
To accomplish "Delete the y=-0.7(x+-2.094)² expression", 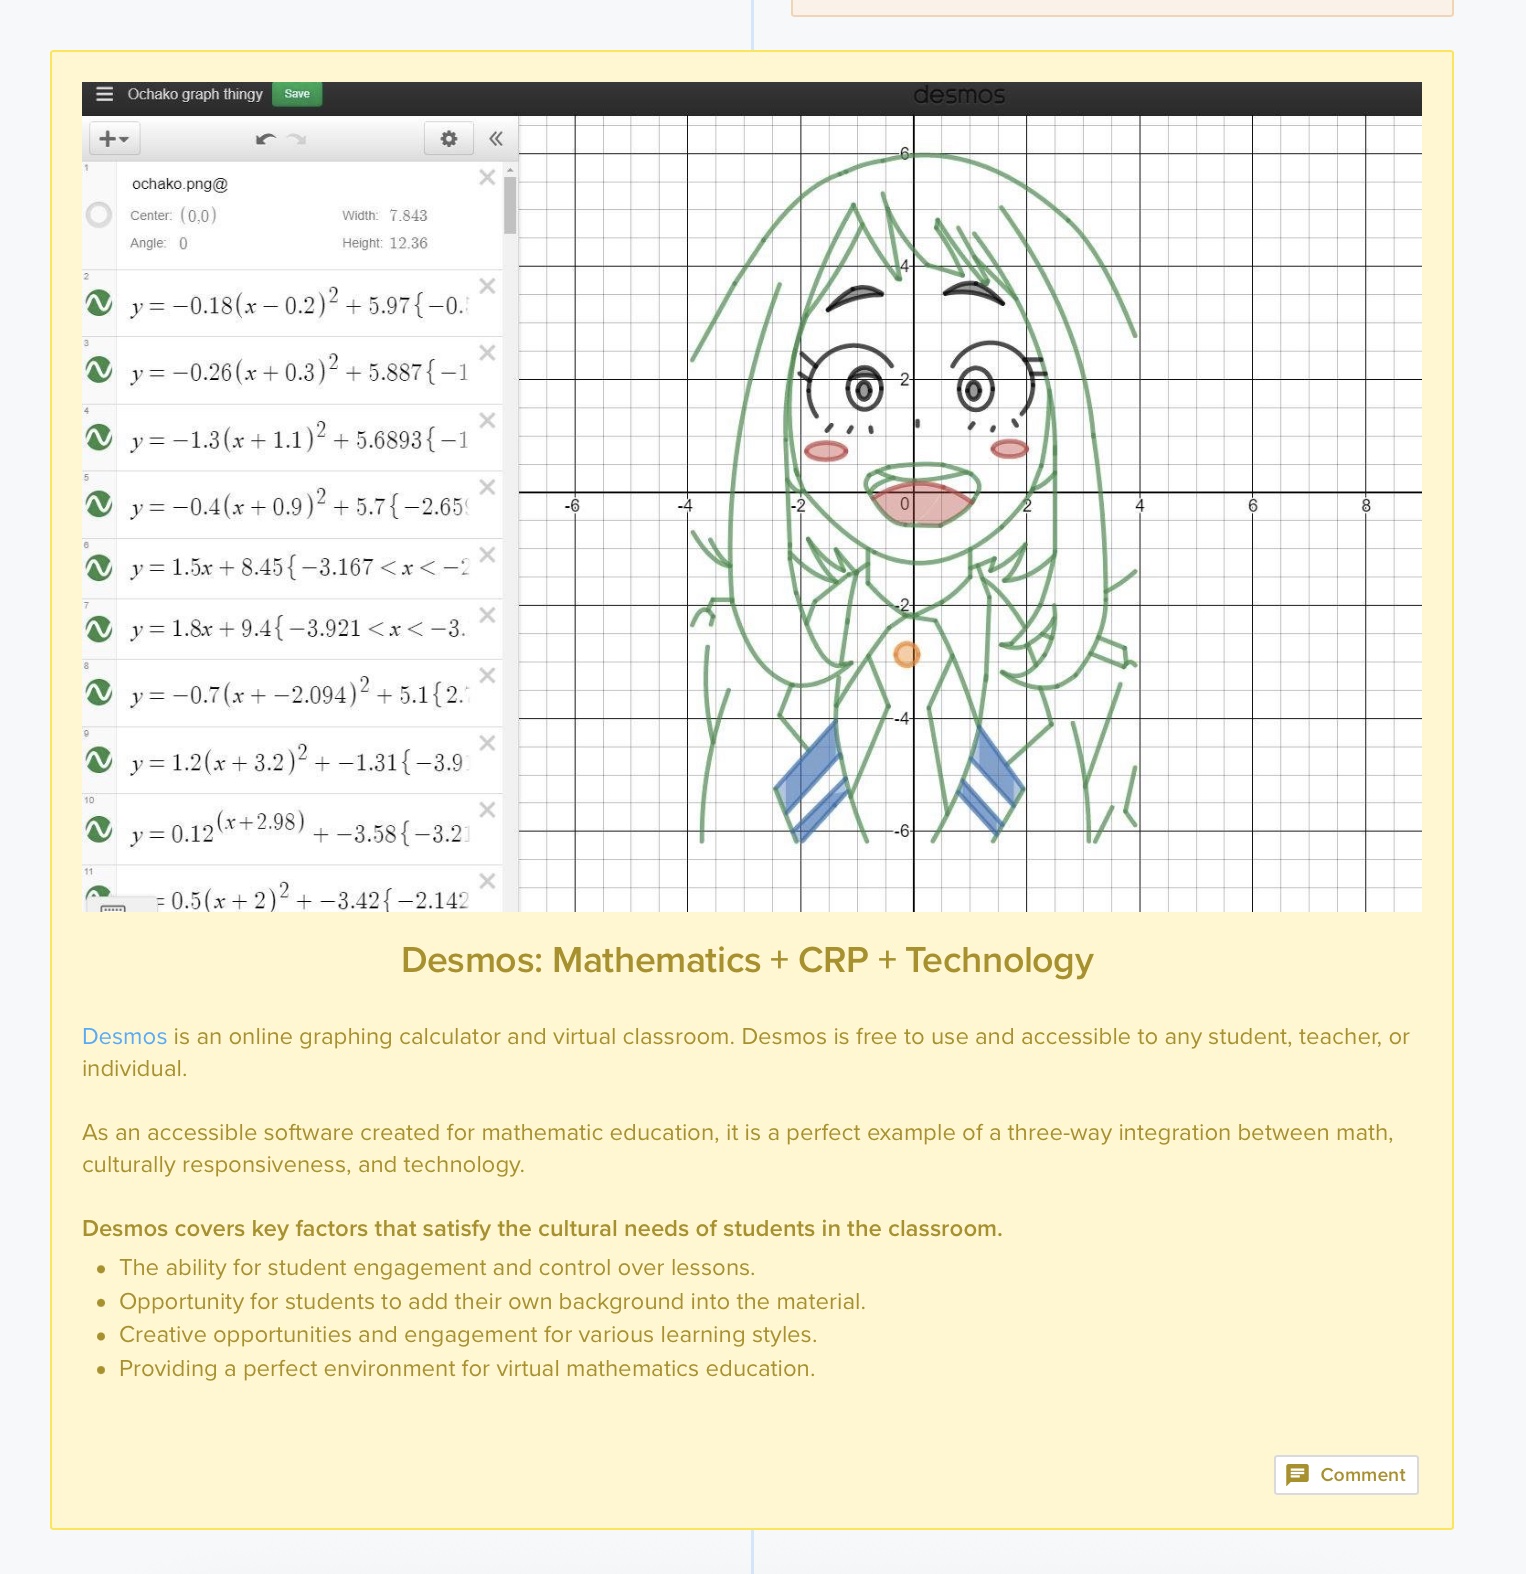I will [x=487, y=676].
